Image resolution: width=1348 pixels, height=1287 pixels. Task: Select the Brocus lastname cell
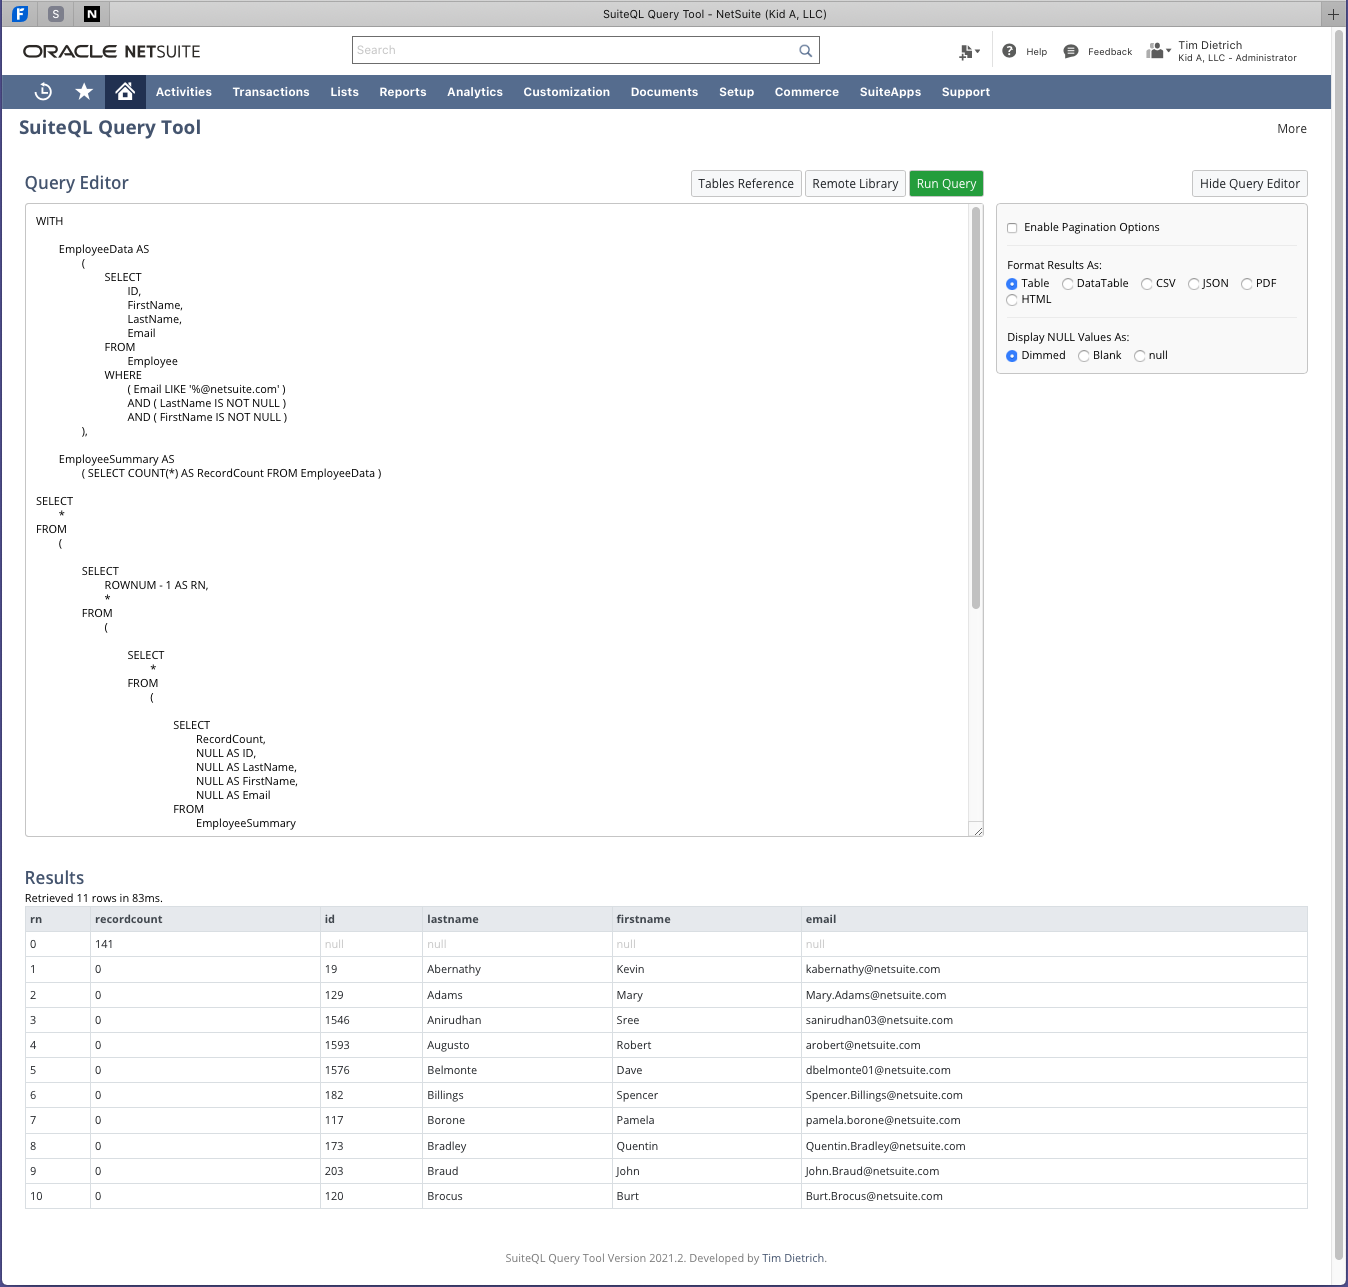517,1196
